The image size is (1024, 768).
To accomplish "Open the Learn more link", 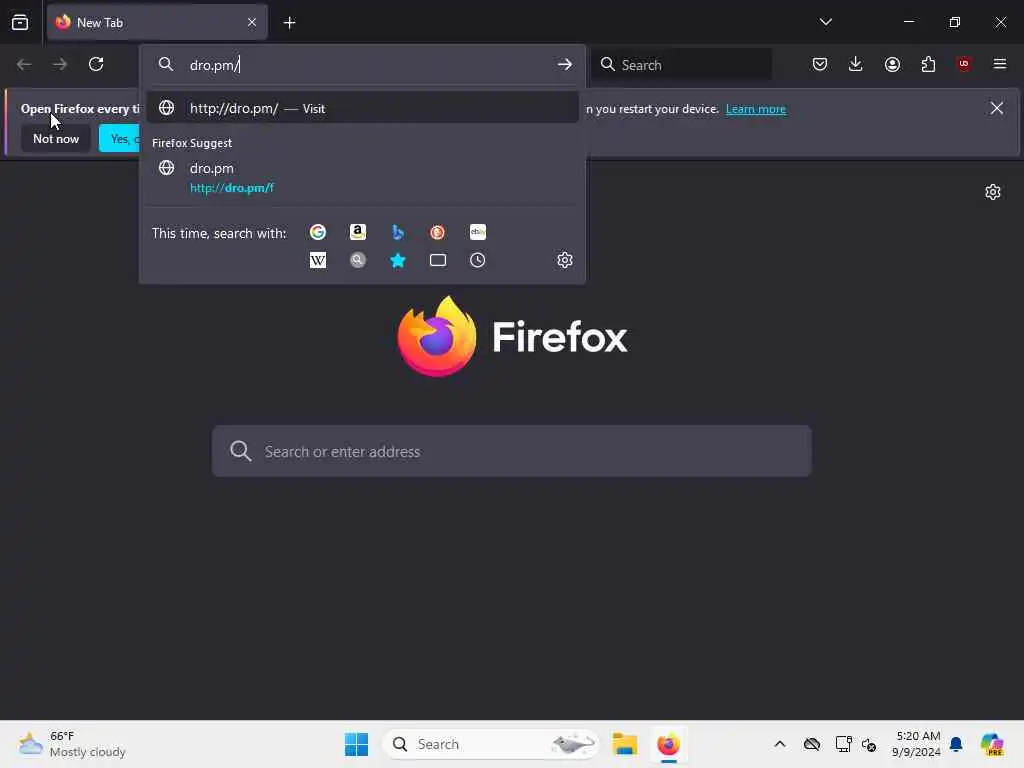I will [756, 109].
